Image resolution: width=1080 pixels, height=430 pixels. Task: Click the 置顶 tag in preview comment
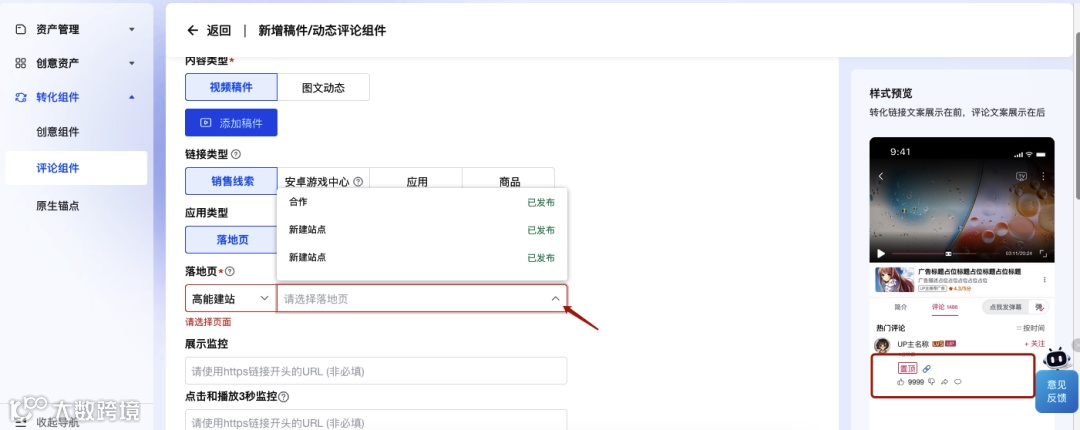[907, 369]
